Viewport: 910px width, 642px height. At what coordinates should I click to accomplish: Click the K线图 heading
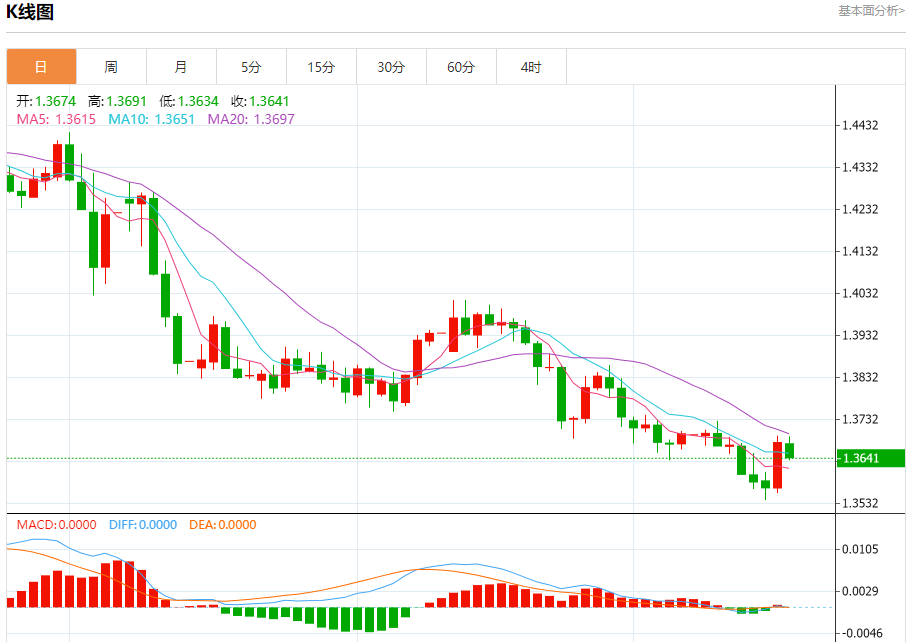tap(30, 12)
